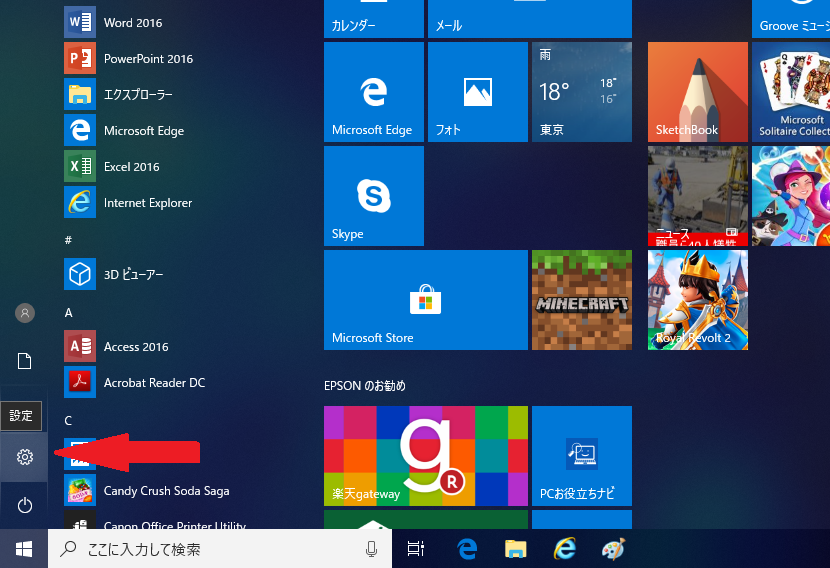Open the ニュース tile
The height and width of the screenshot is (568, 830).
tap(698, 196)
